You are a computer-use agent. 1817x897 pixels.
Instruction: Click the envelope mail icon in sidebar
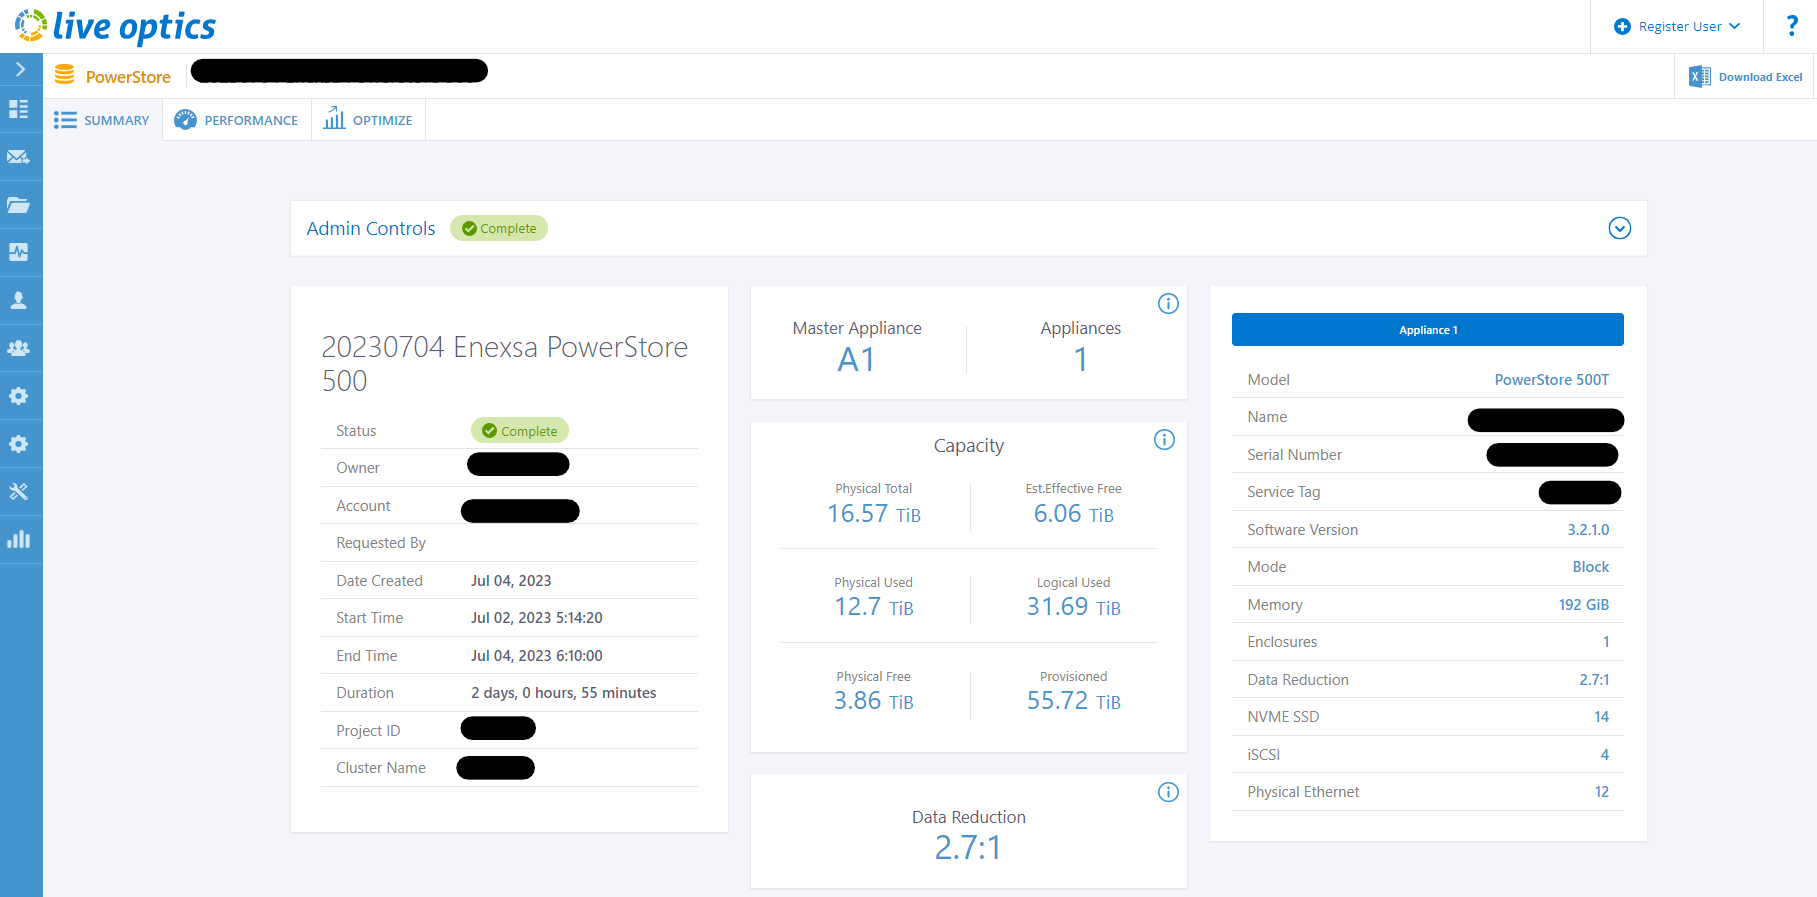coord(19,157)
